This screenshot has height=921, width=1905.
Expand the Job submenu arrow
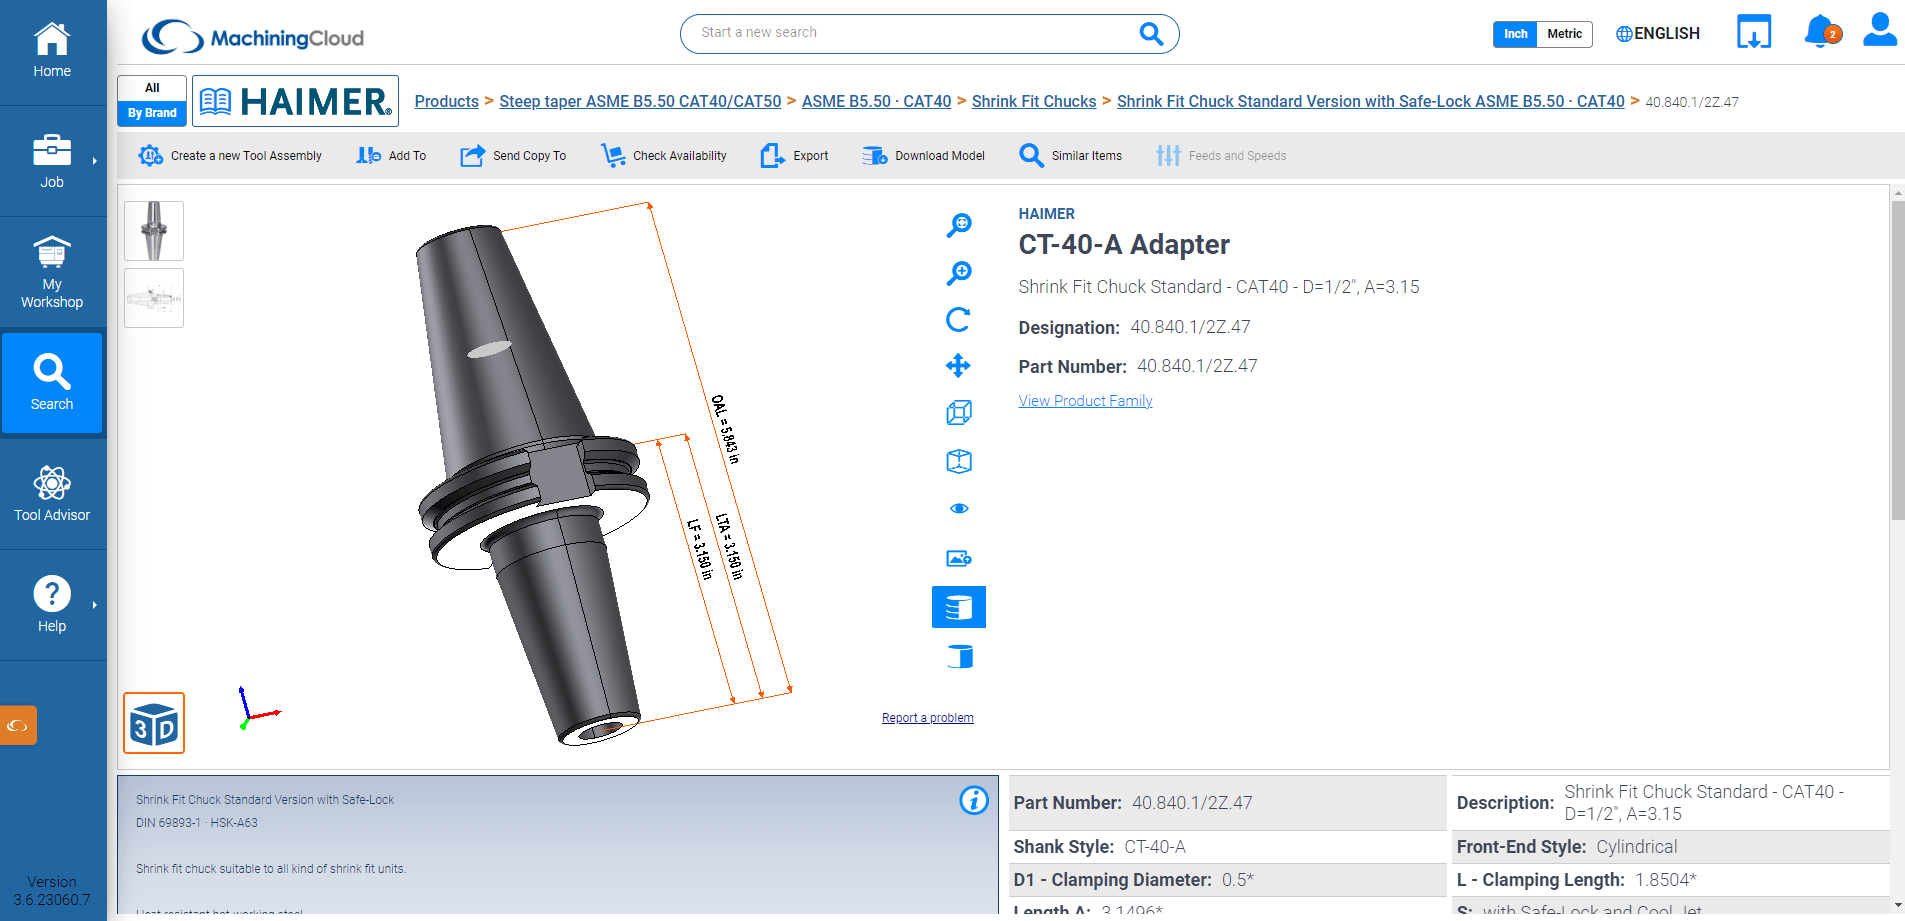(x=95, y=161)
